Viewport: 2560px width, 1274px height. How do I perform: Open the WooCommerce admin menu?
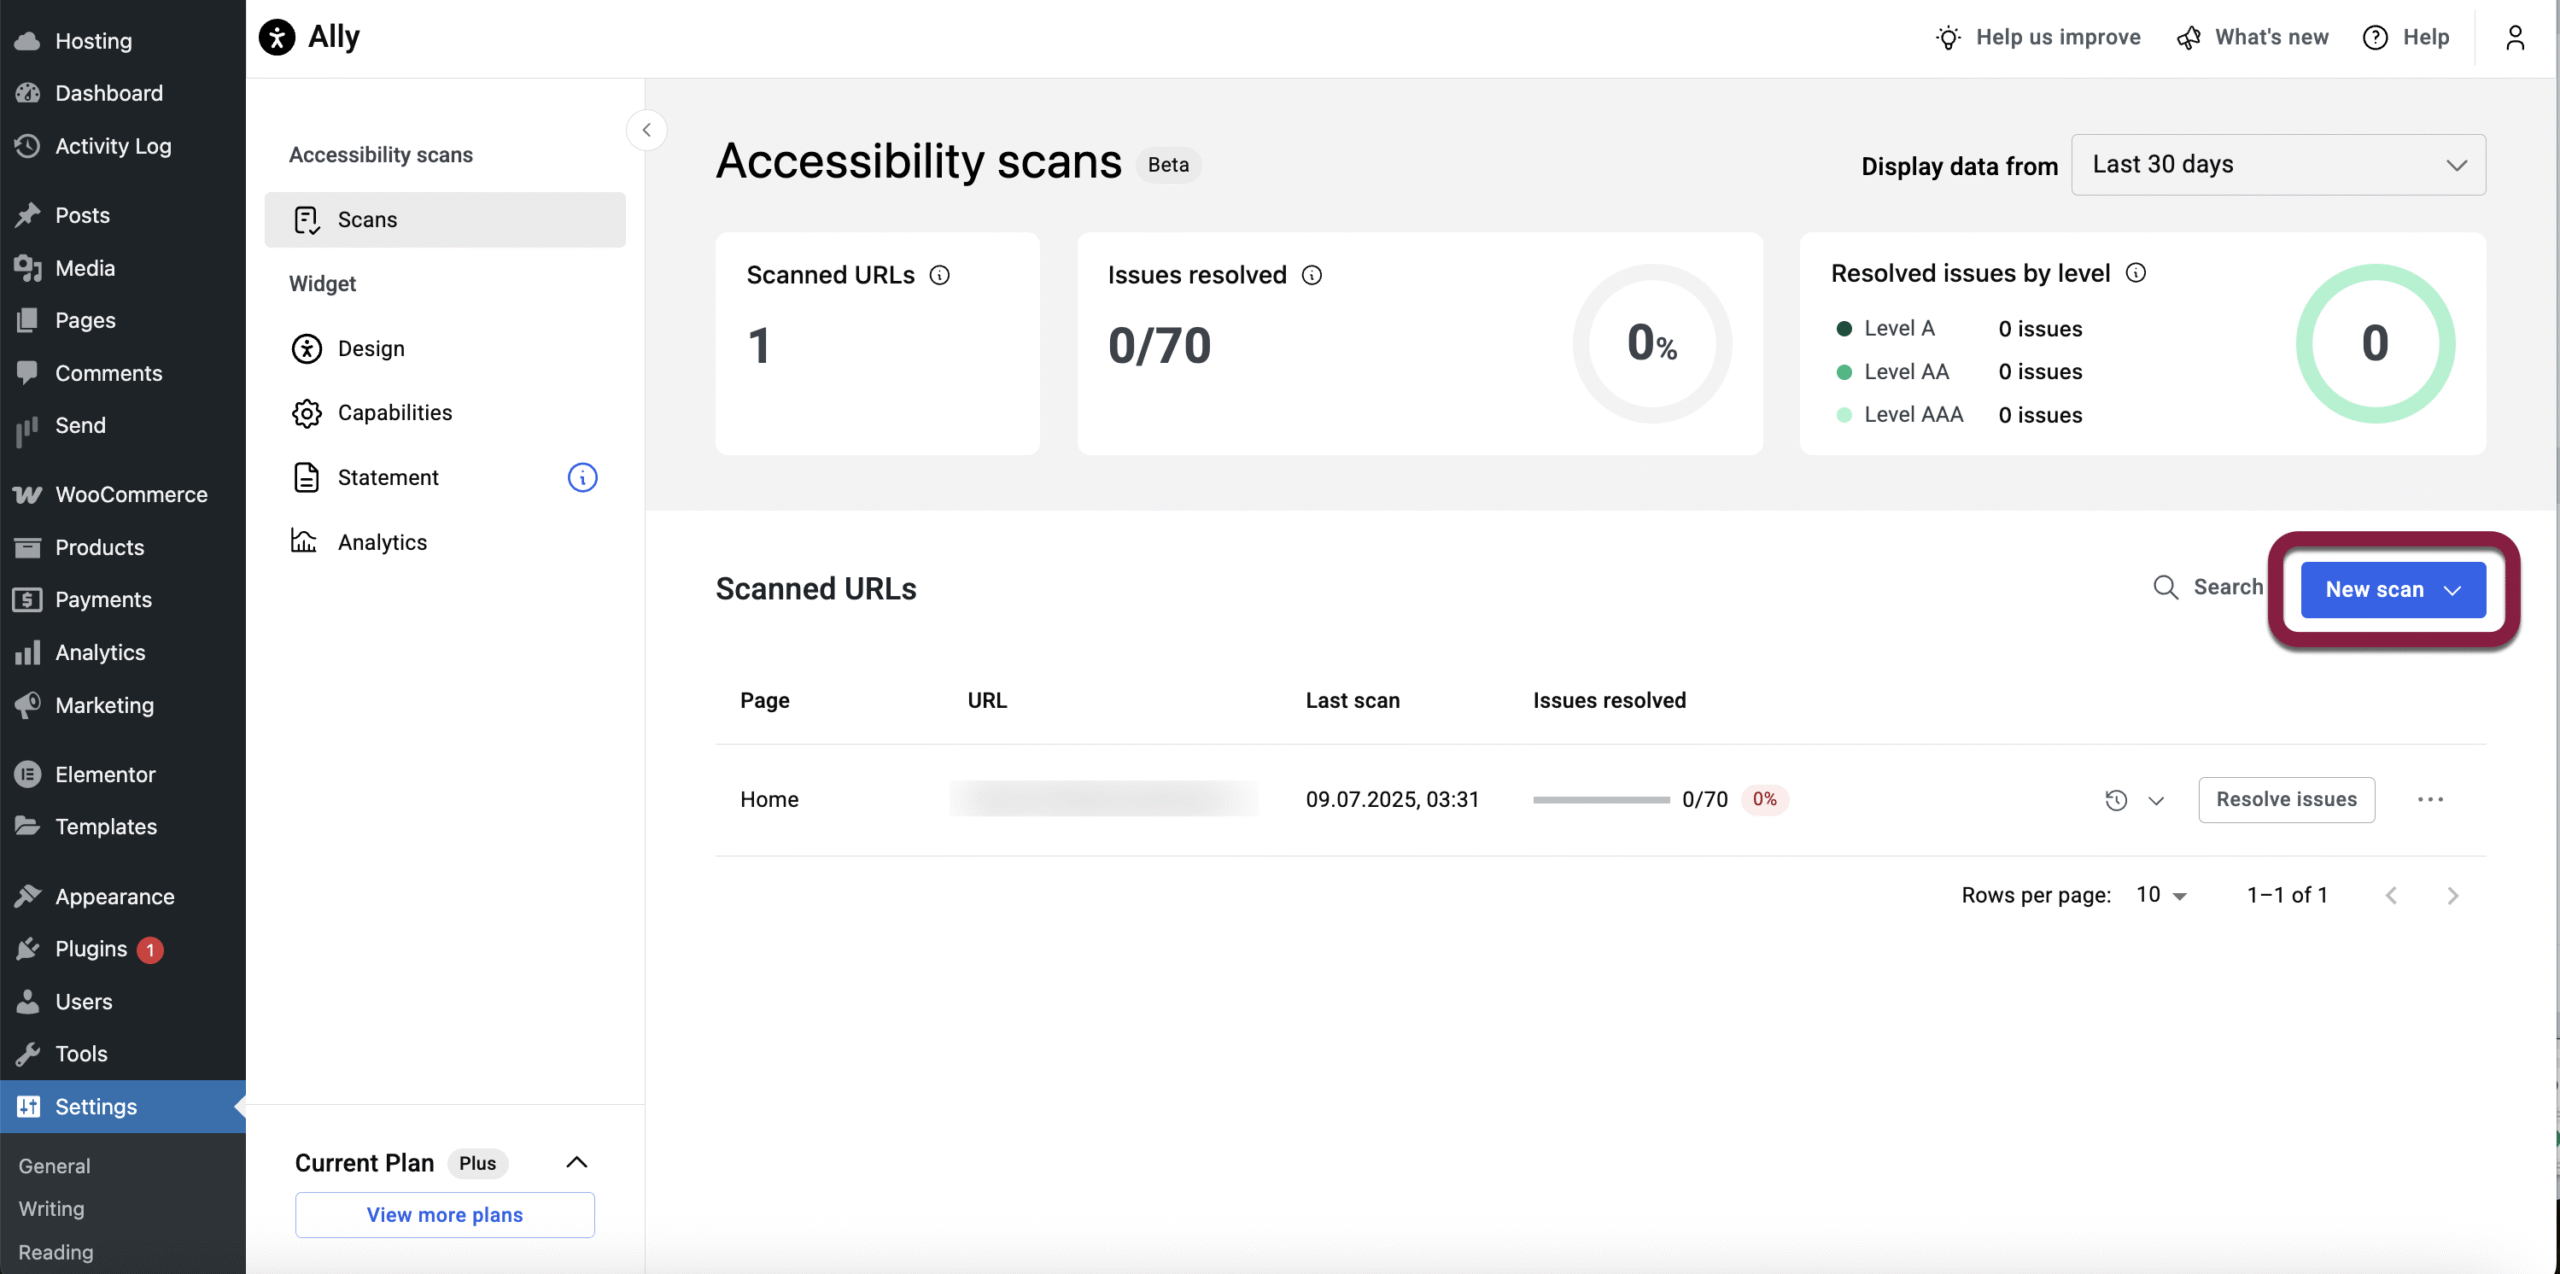point(131,495)
